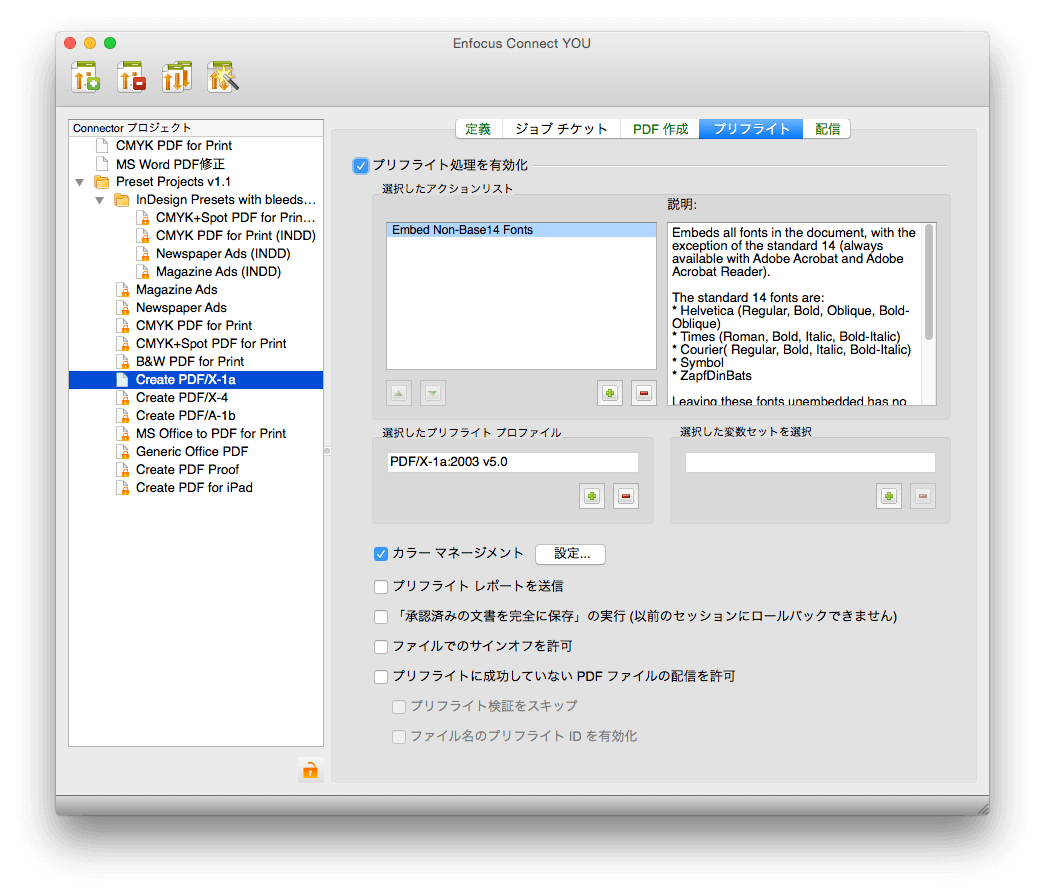Screen dimensions: 1045x895
Task: Move the selected action list up
Action: 399,393
